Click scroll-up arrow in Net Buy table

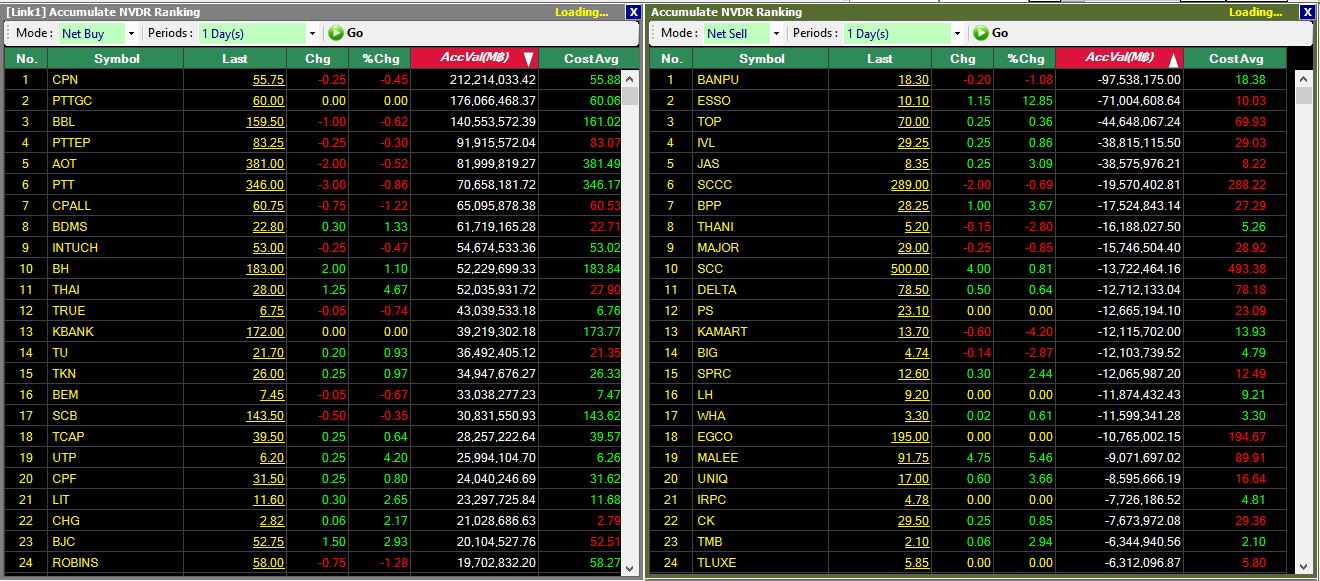pos(631,78)
